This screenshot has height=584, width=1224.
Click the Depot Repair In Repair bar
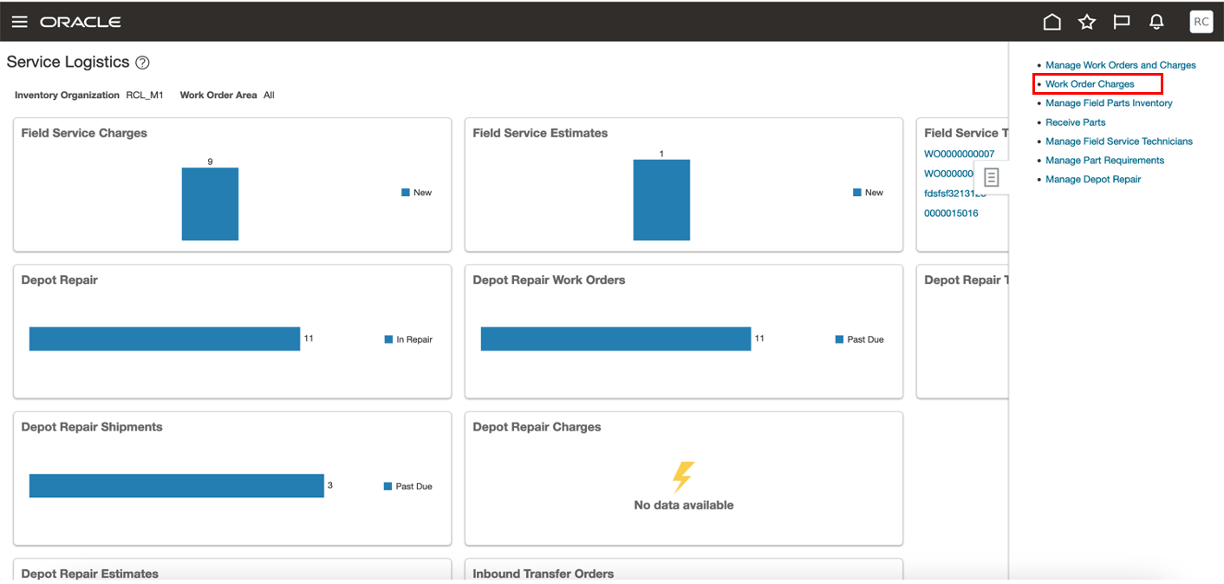tap(165, 339)
